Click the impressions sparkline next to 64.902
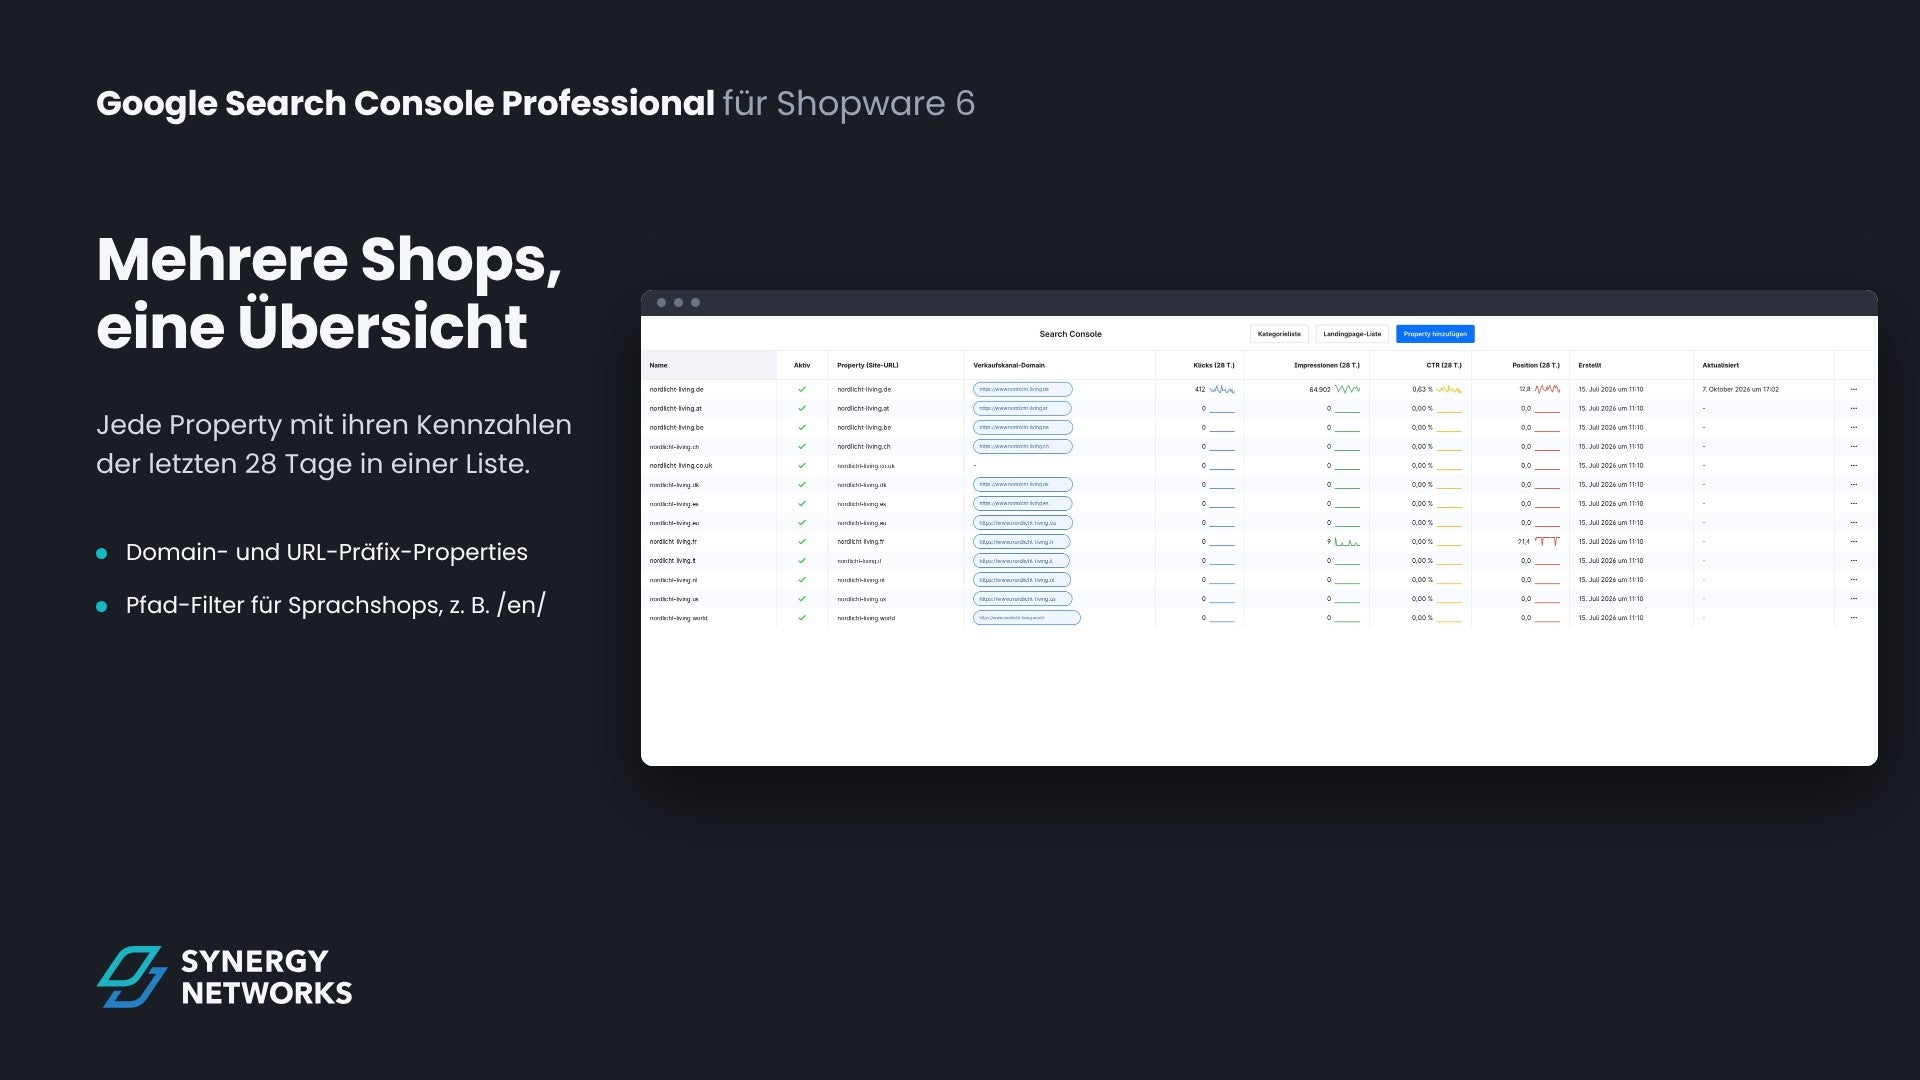 tap(1347, 389)
